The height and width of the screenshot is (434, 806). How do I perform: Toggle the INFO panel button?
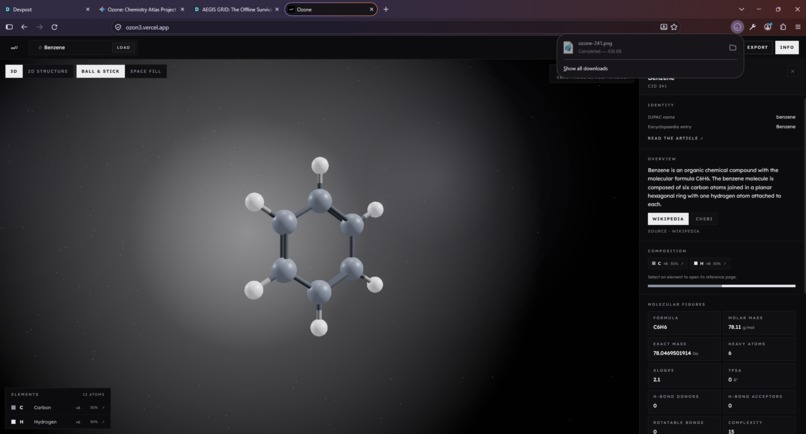[787, 47]
